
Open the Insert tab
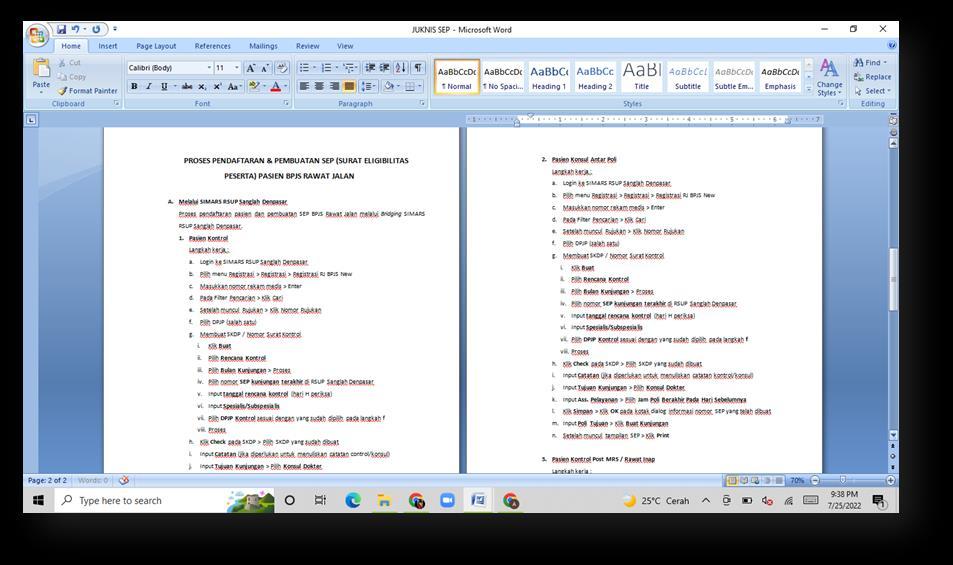click(x=108, y=46)
